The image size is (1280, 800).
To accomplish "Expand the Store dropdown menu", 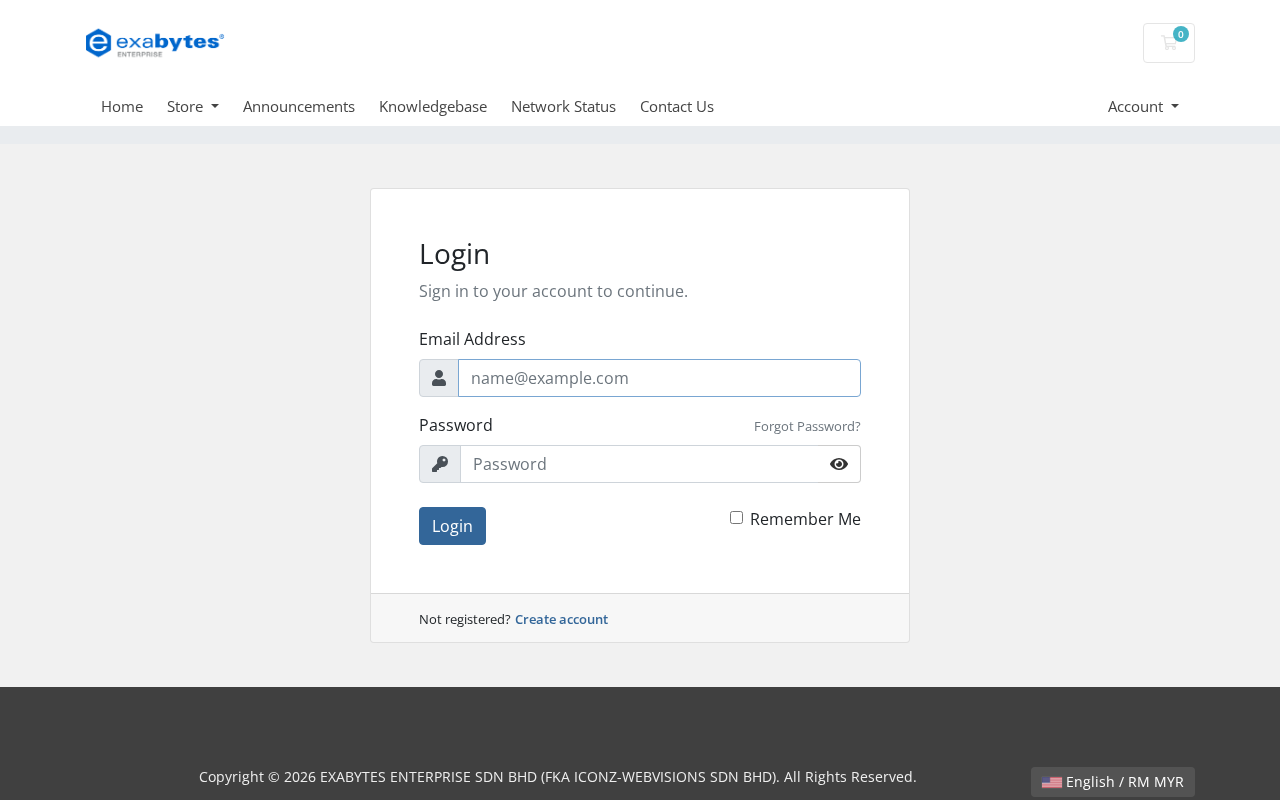I will coord(193,106).
